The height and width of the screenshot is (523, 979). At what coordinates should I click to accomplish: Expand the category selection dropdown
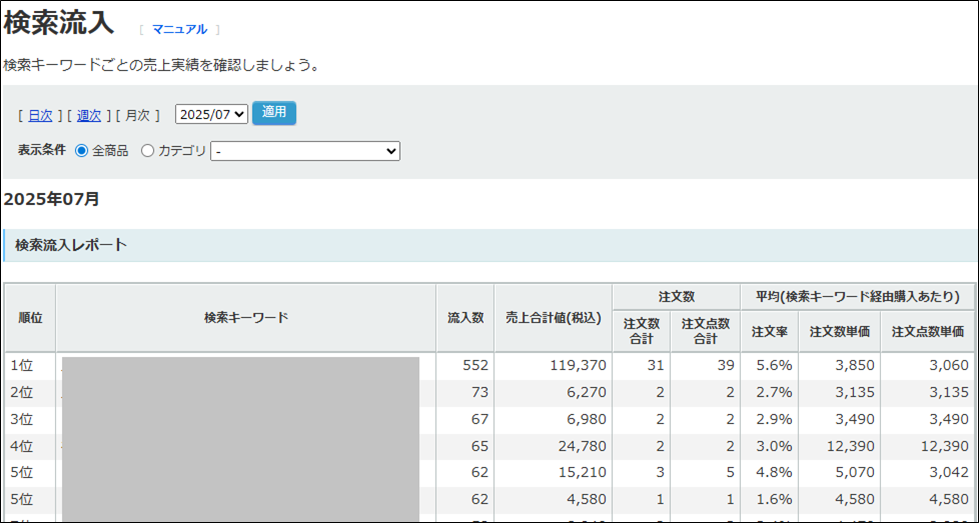305,151
